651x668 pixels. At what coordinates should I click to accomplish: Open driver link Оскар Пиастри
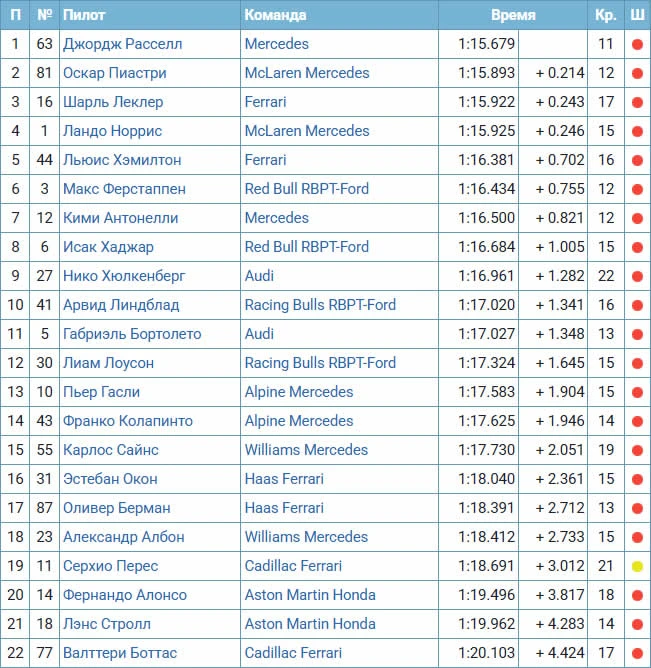coord(115,73)
